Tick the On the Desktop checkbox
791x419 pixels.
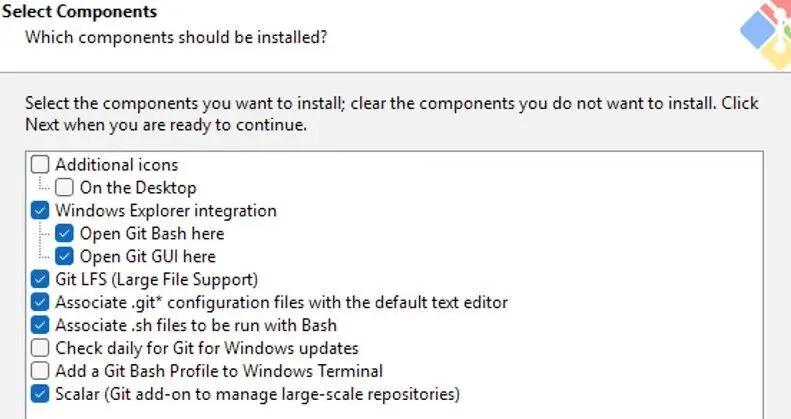click(x=65, y=187)
